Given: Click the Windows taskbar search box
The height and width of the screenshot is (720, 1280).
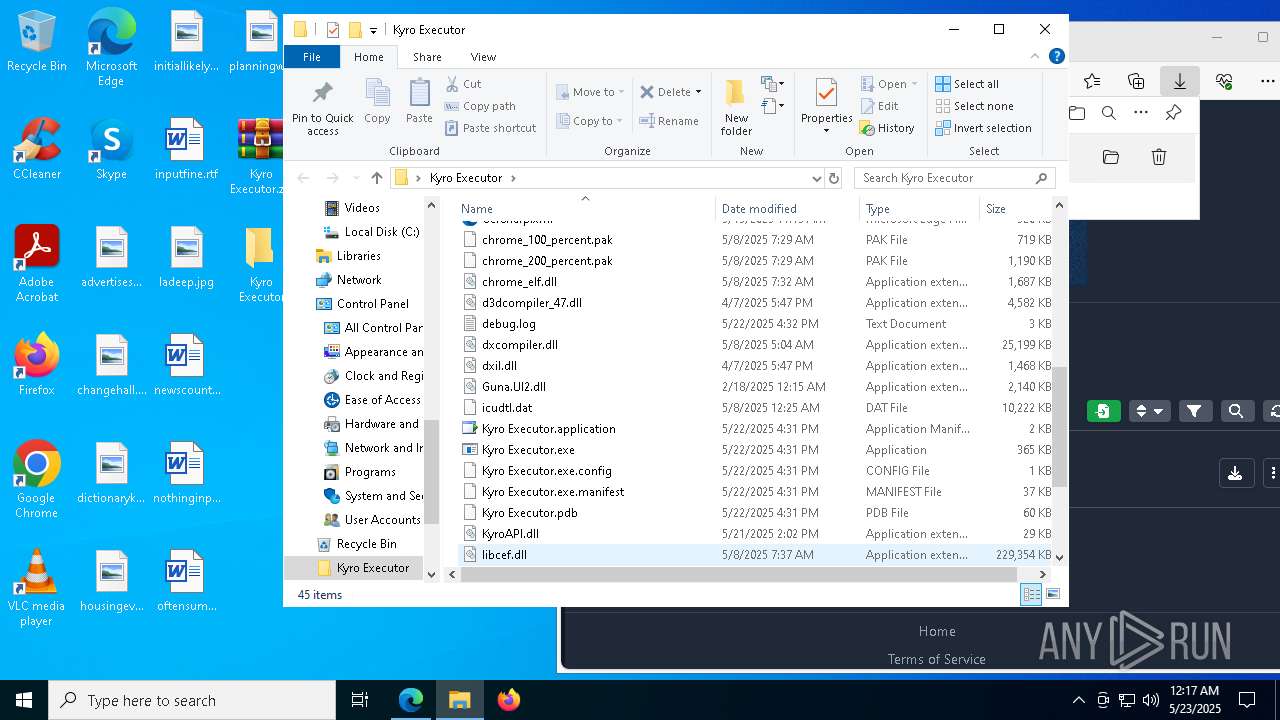Looking at the screenshot, I should (x=192, y=700).
